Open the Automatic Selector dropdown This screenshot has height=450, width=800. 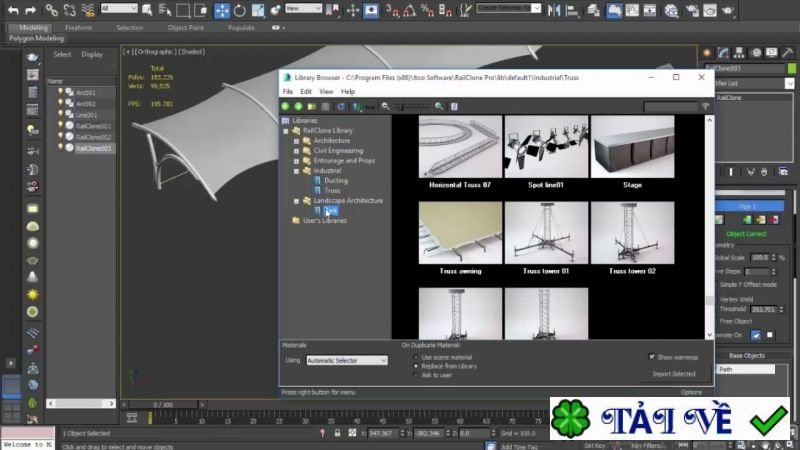(346, 360)
